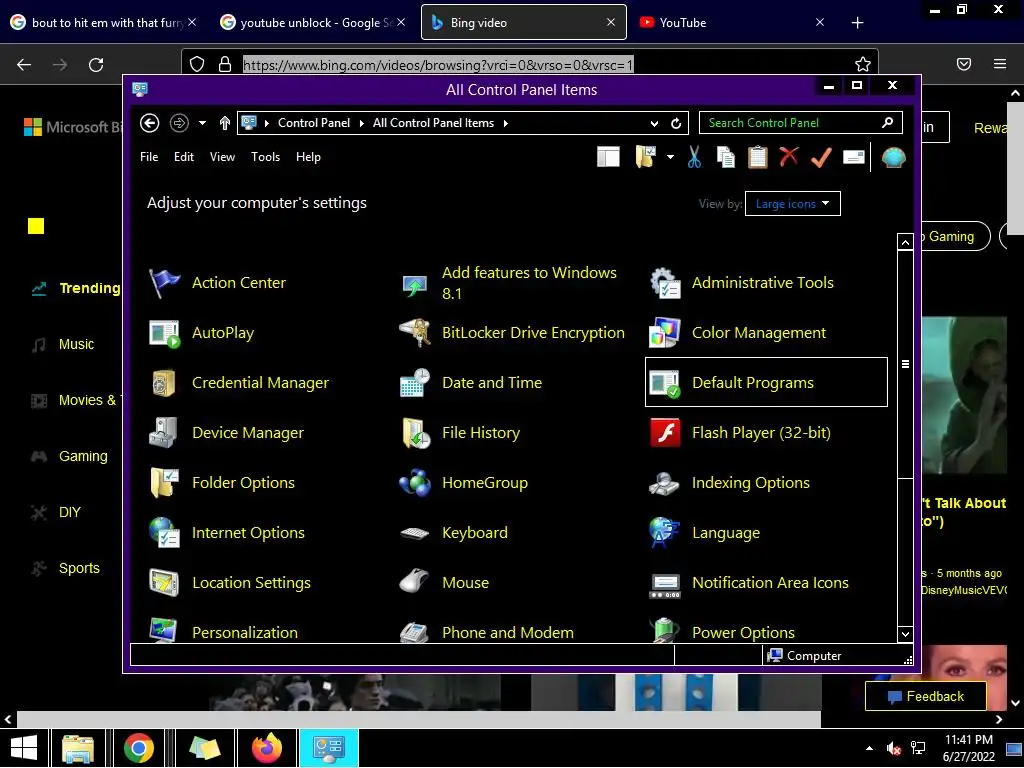Click the Properties card toolbar icon
1024x768 pixels.
[854, 157]
